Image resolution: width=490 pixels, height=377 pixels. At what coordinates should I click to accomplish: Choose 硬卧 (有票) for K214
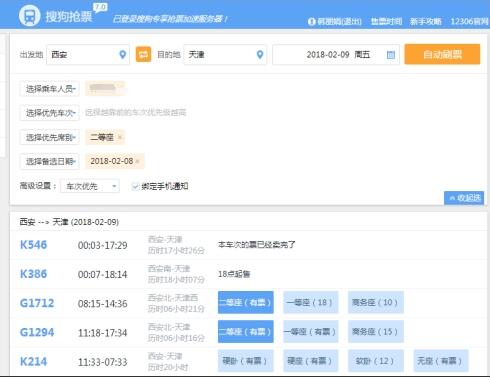[x=246, y=361]
